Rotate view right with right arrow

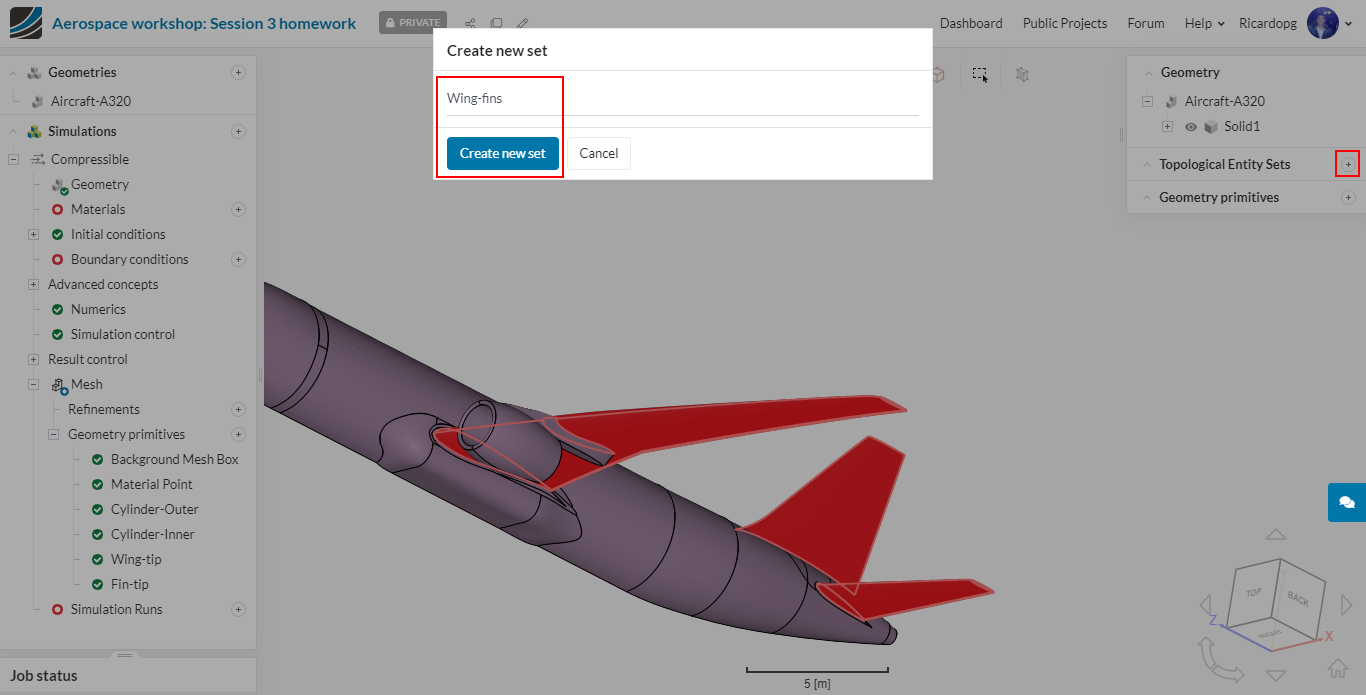pyautogui.click(x=1346, y=605)
